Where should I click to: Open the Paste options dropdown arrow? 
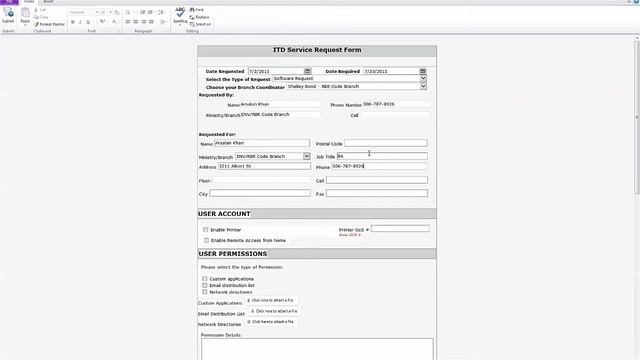(25, 25)
